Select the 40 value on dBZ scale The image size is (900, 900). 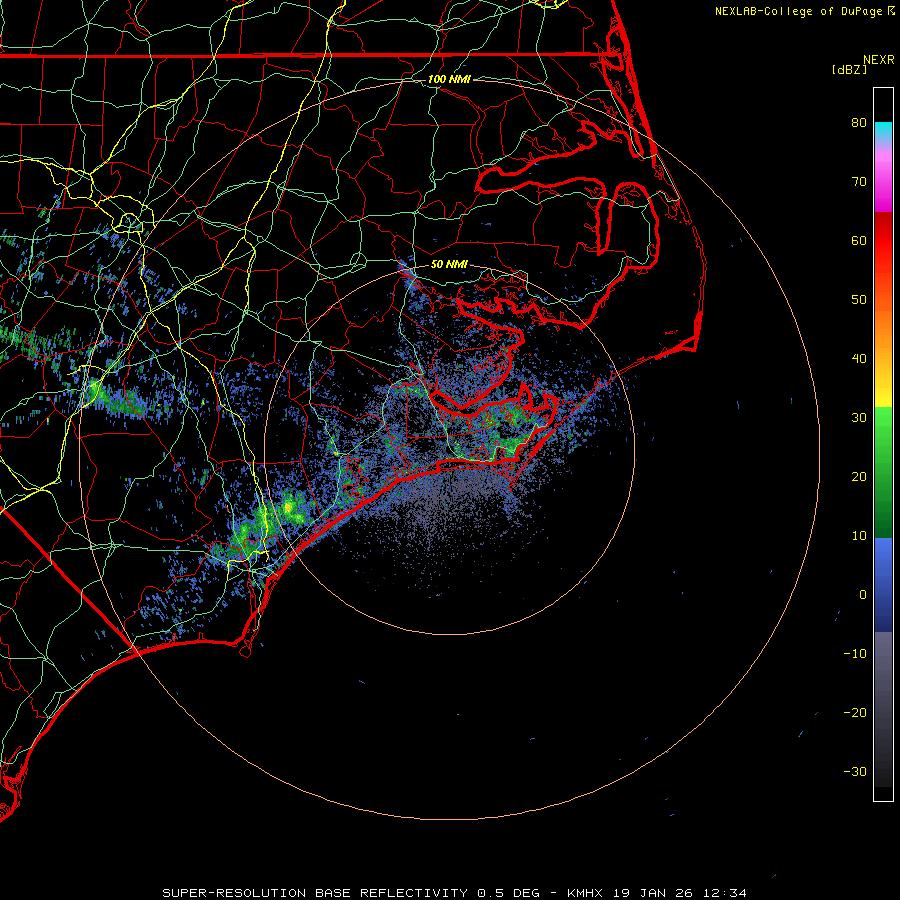point(859,358)
